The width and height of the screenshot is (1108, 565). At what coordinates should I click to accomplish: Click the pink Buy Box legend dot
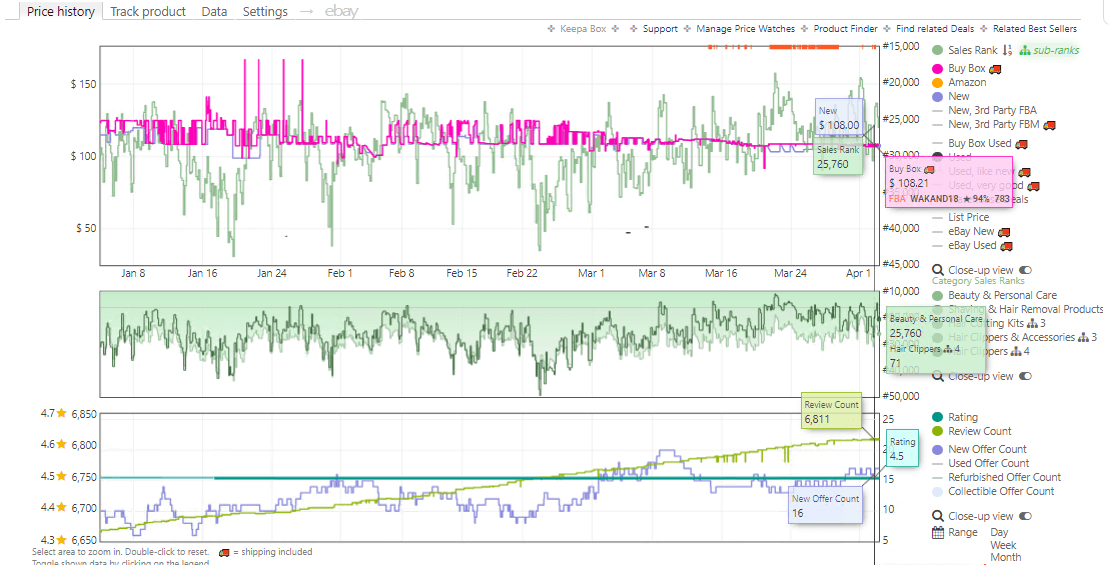(x=937, y=69)
